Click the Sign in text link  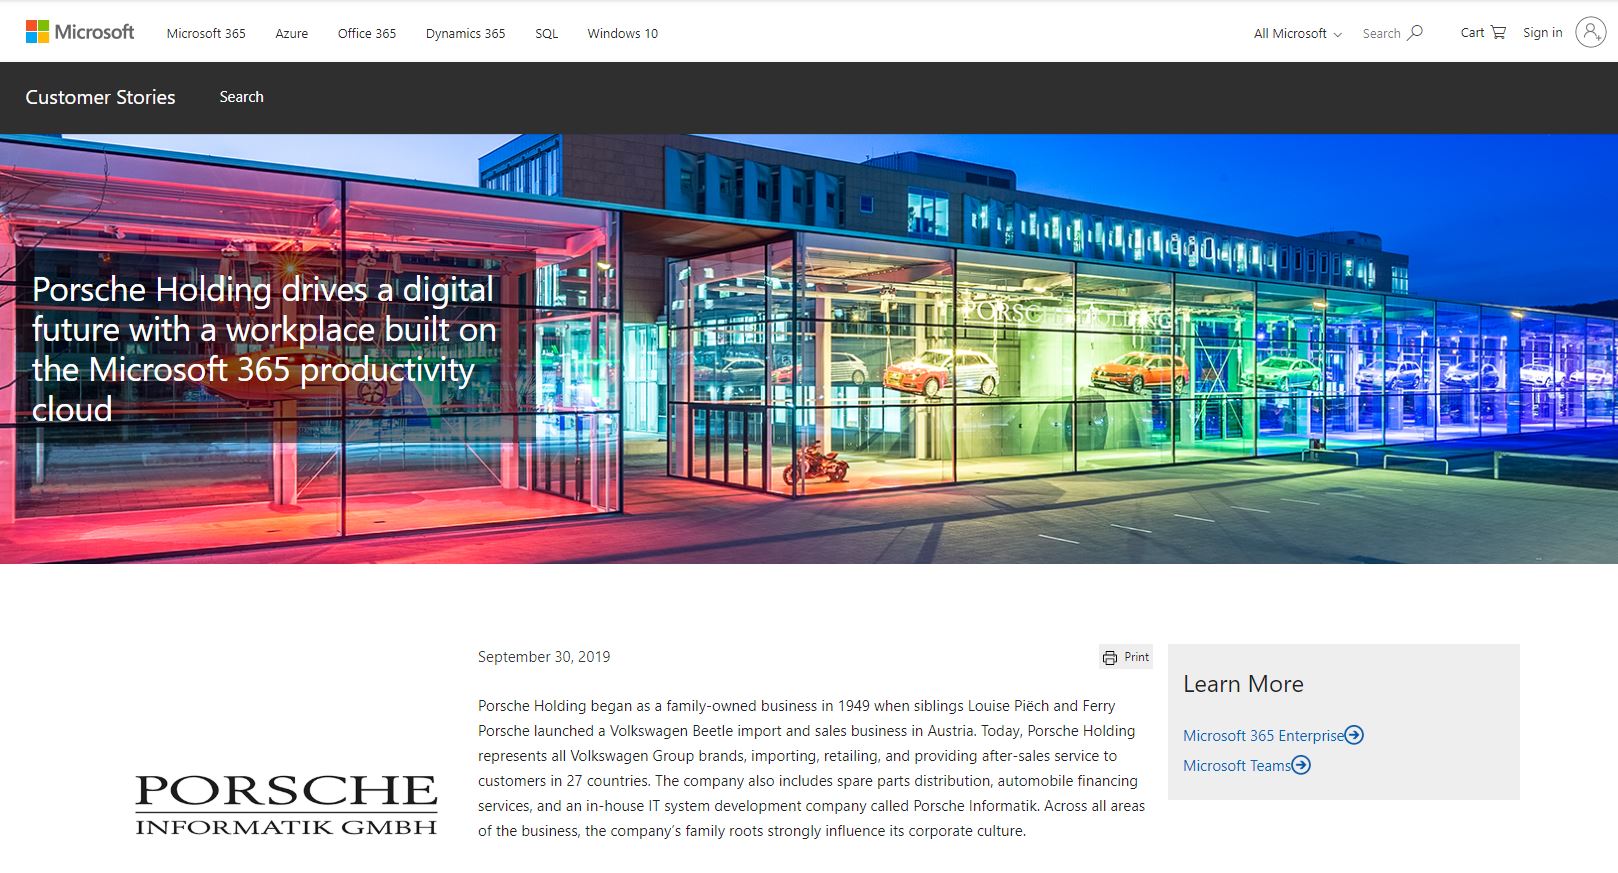tap(1542, 32)
